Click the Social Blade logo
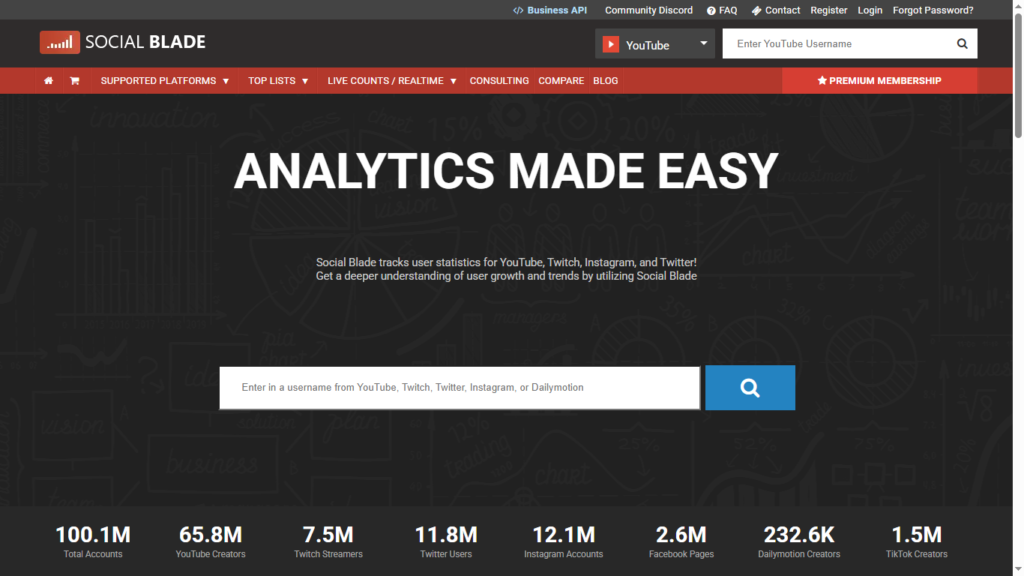Image resolution: width=1024 pixels, height=576 pixels. 123,42
